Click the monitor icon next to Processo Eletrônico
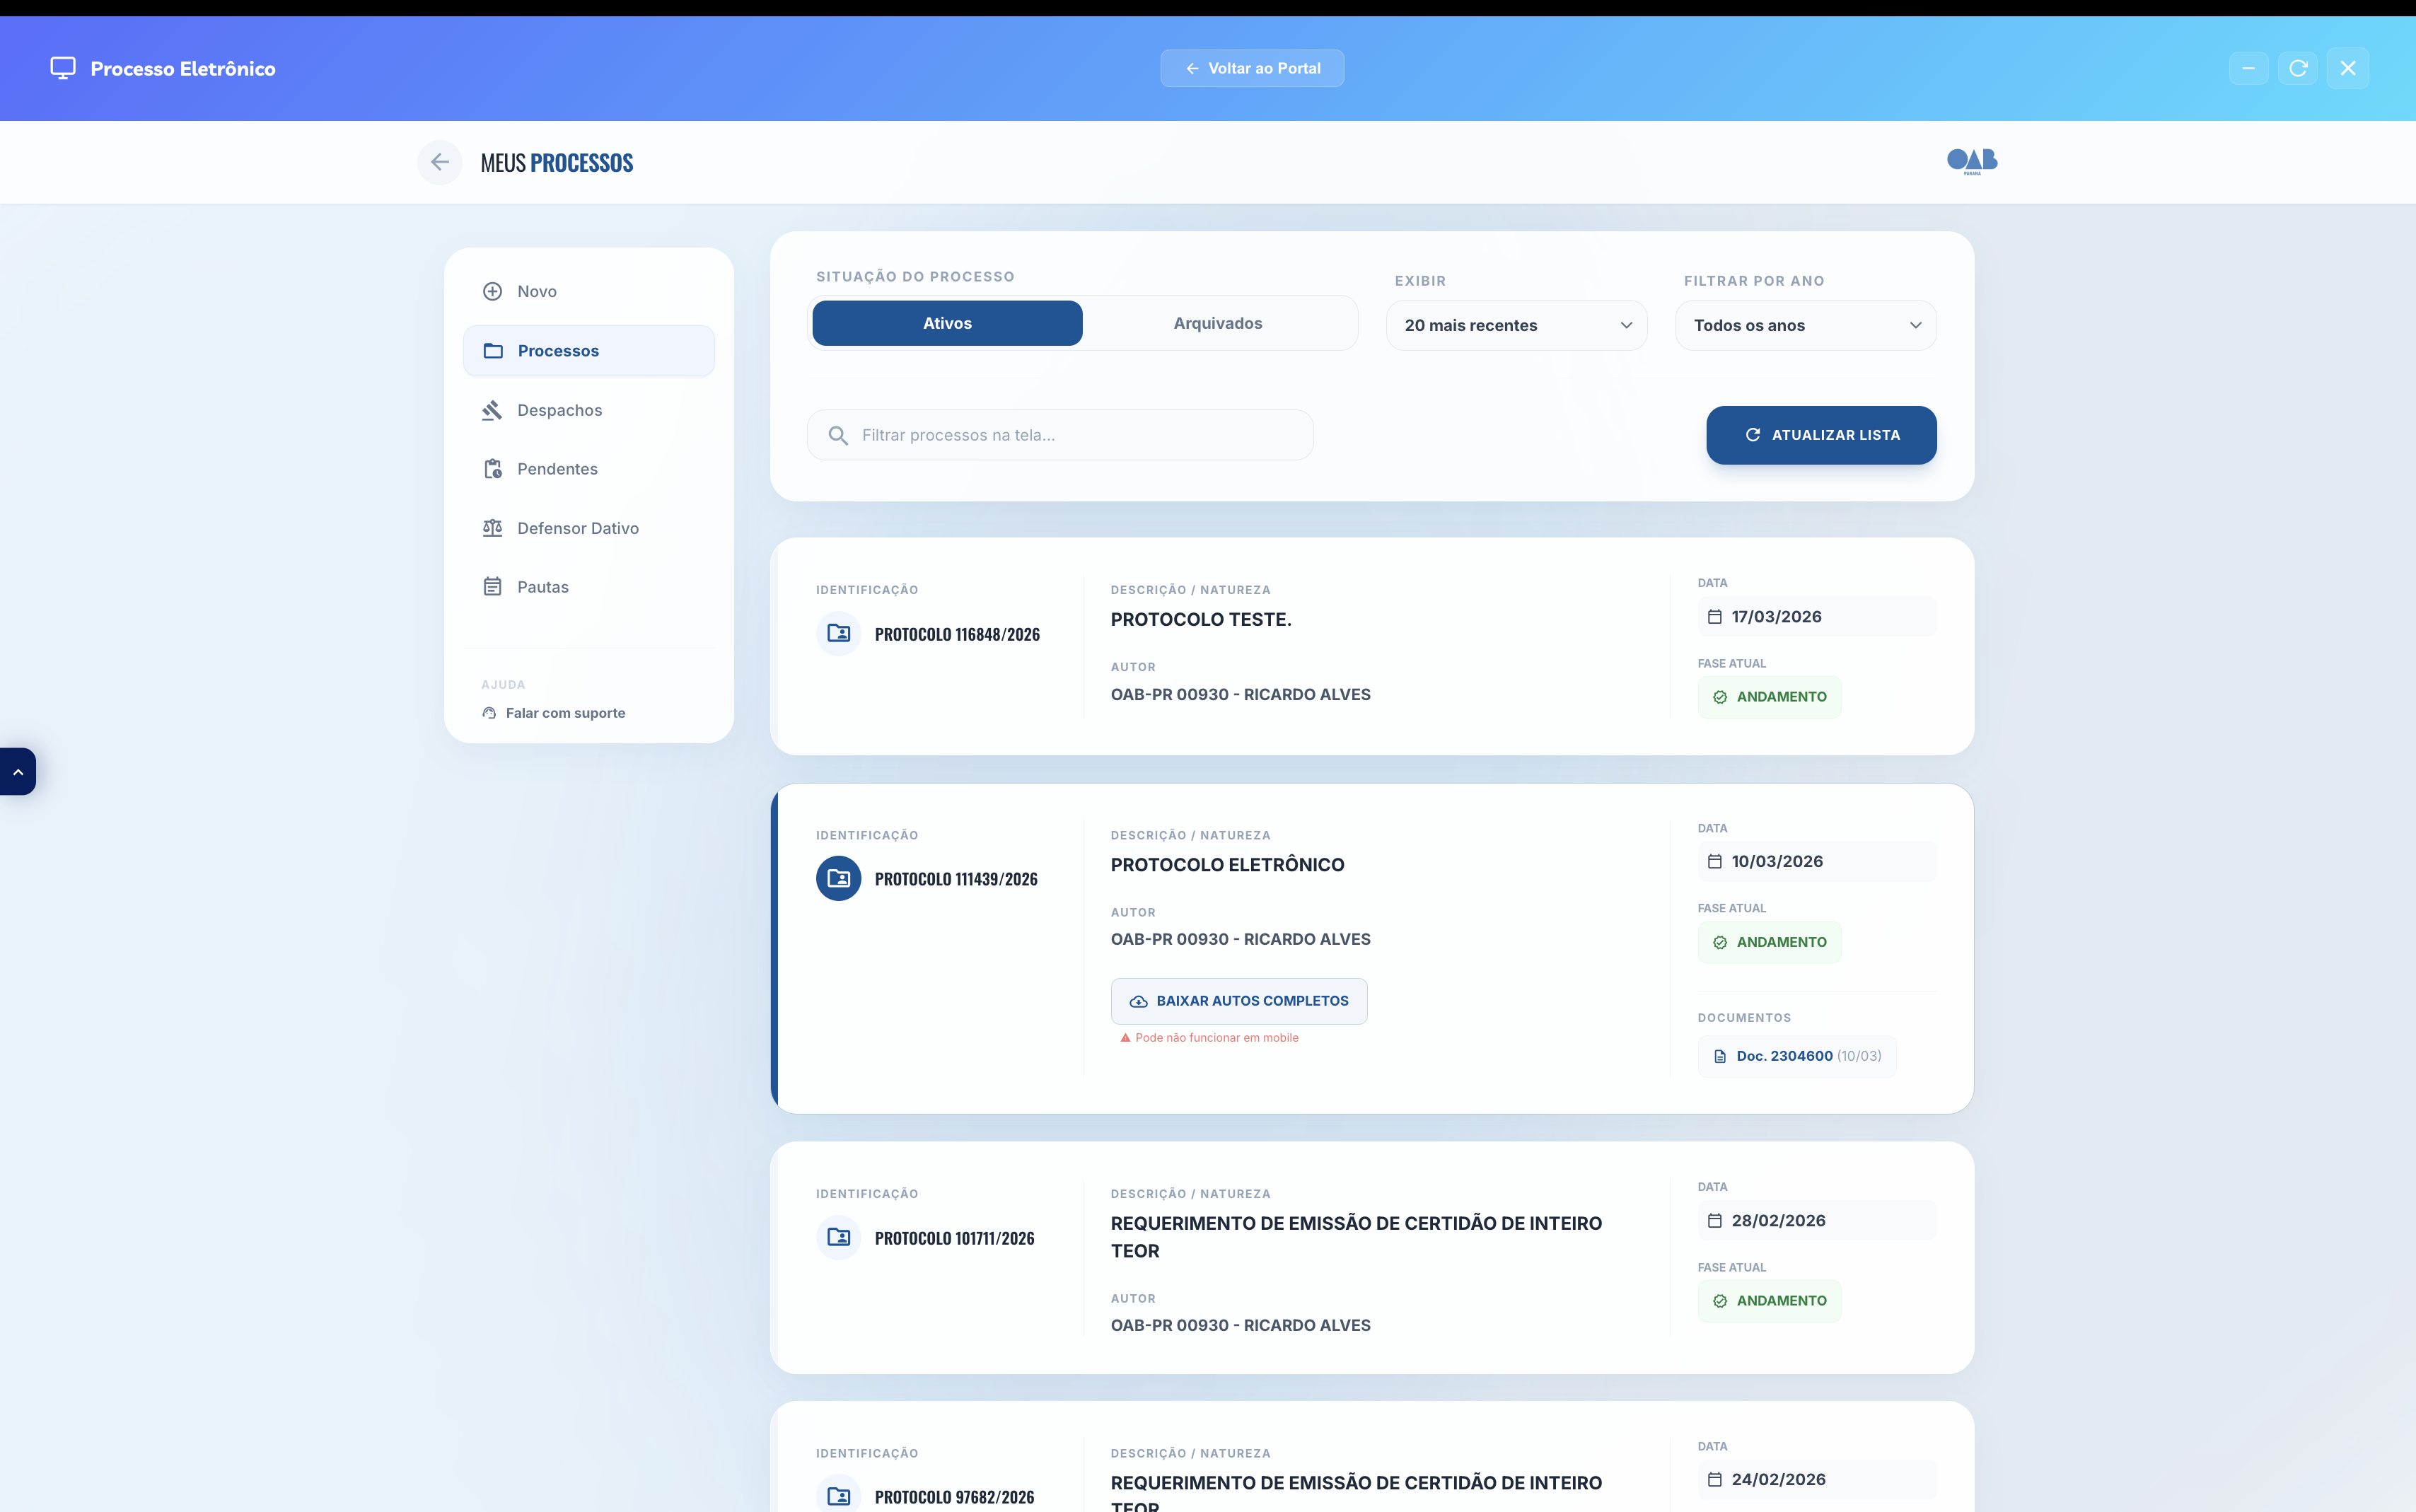This screenshot has height=1512, width=2416. (x=63, y=68)
